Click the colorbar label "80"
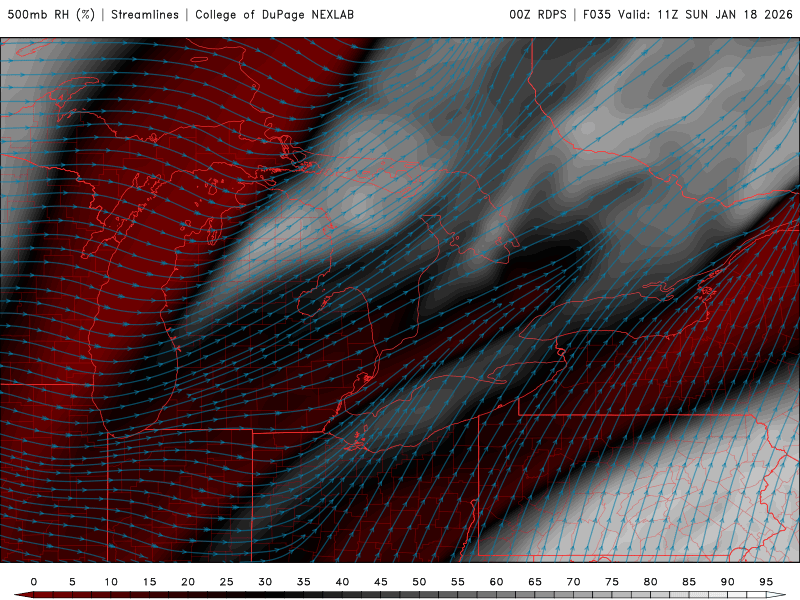800x600 pixels. click(x=651, y=582)
